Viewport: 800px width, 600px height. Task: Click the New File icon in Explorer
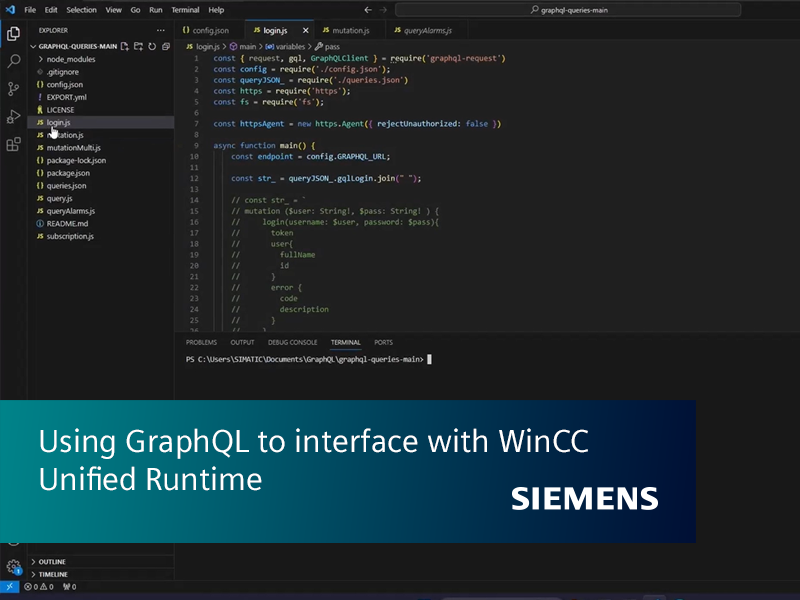click(x=124, y=46)
